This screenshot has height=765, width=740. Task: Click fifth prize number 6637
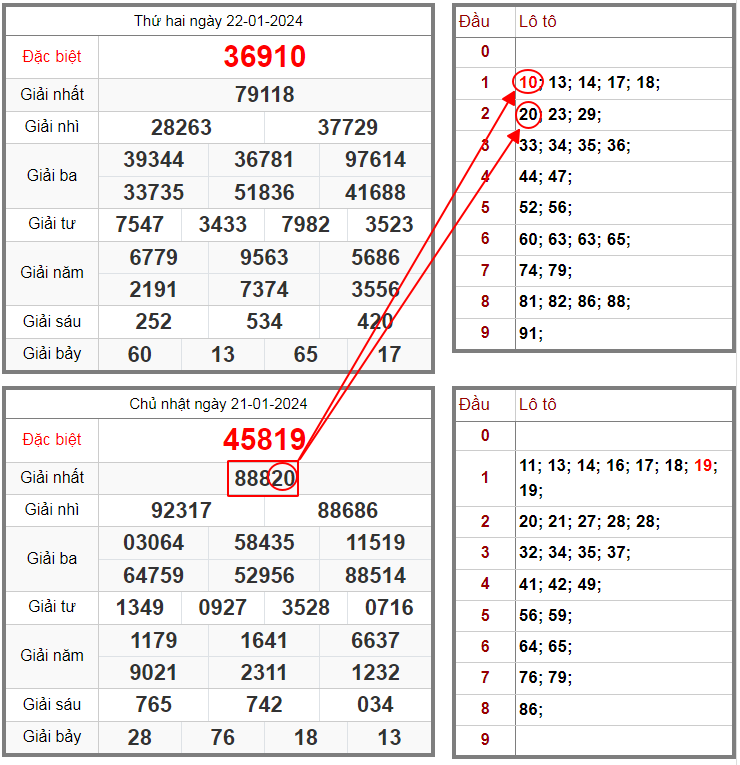click(375, 640)
